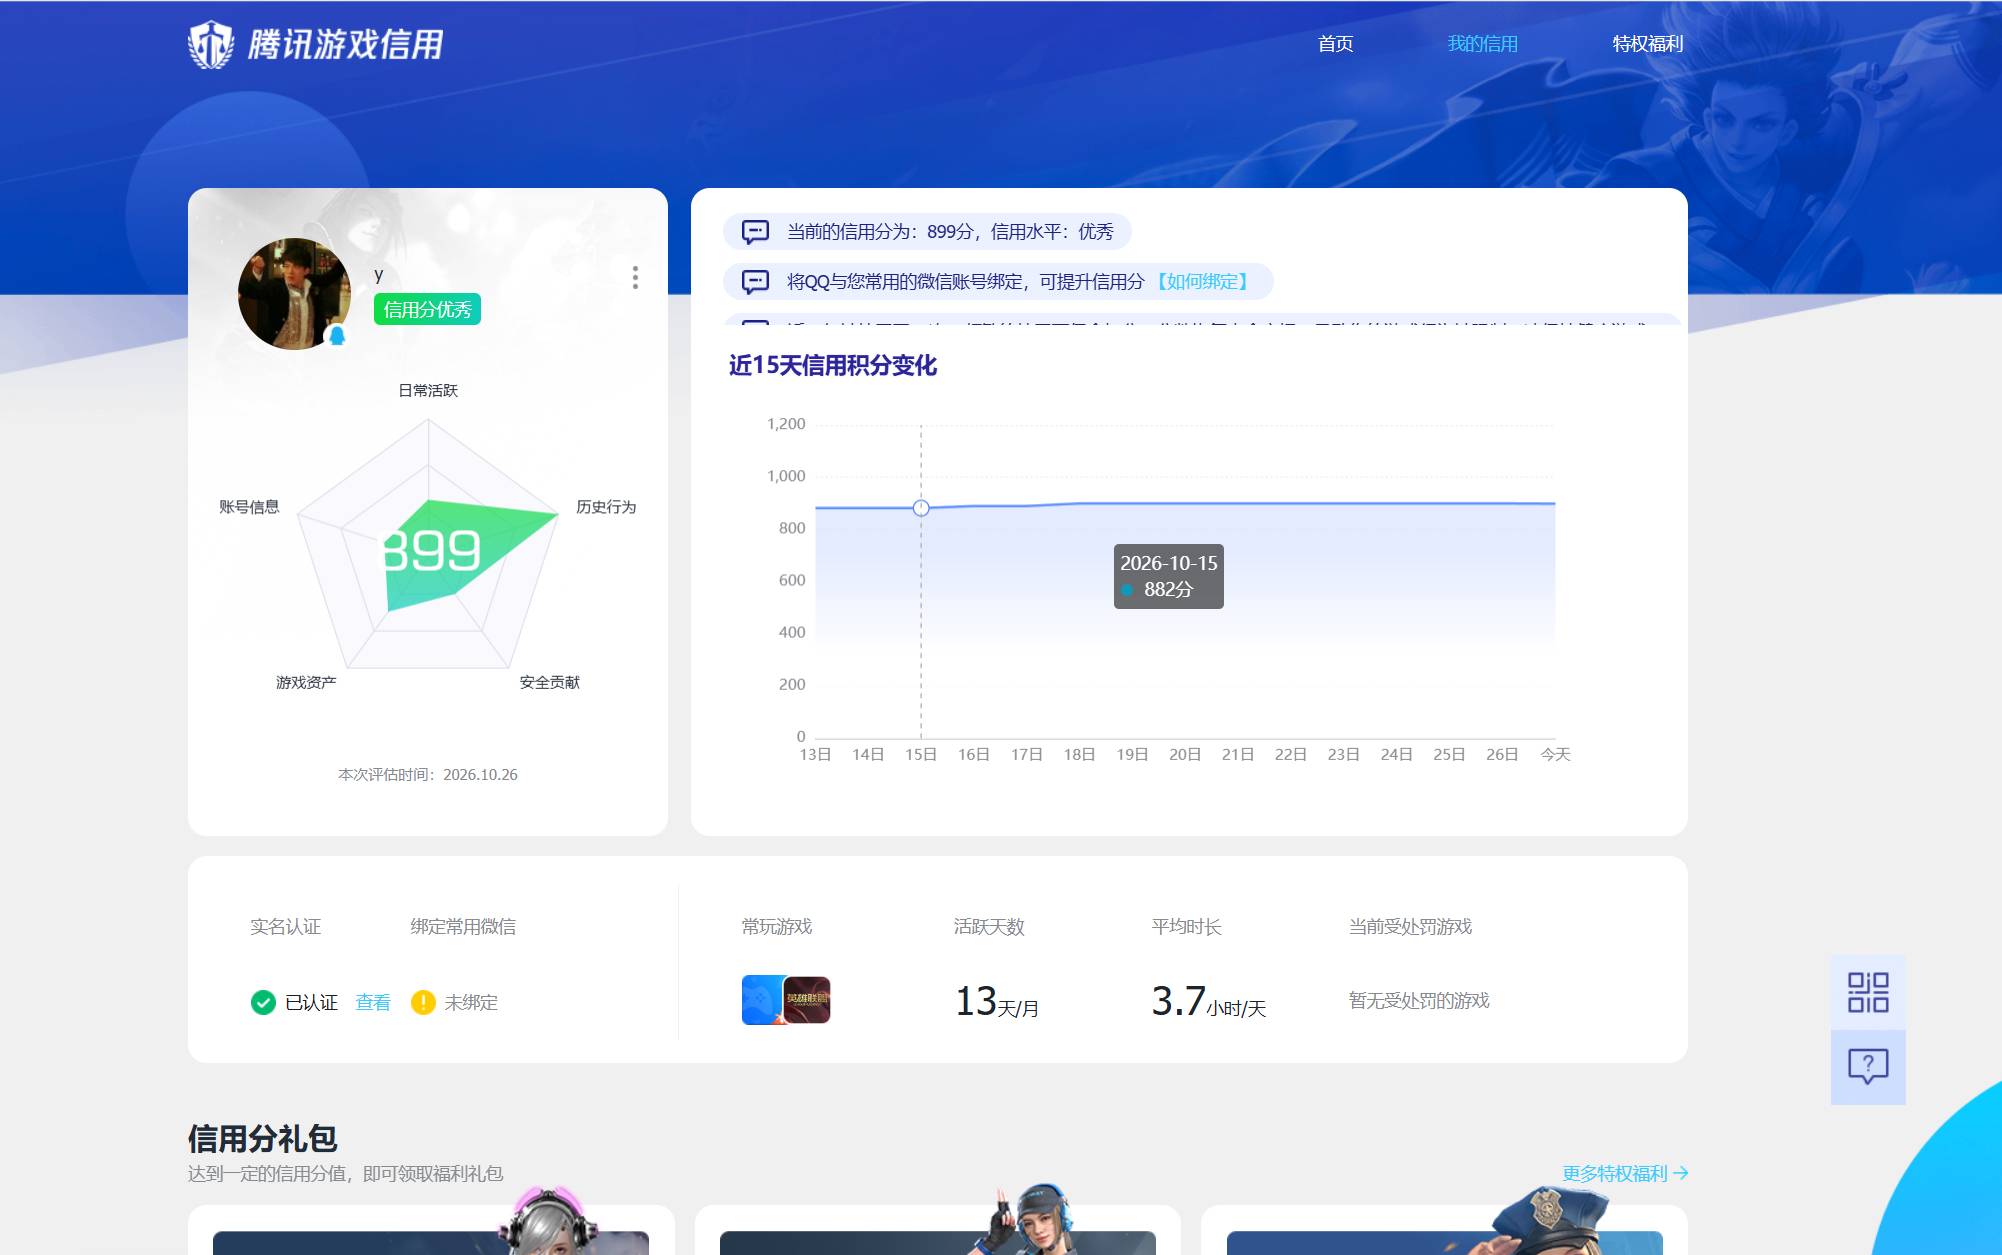Image resolution: width=2002 pixels, height=1255 pixels.
Task: Click the 历史行为 radar axis label
Action: 606,507
